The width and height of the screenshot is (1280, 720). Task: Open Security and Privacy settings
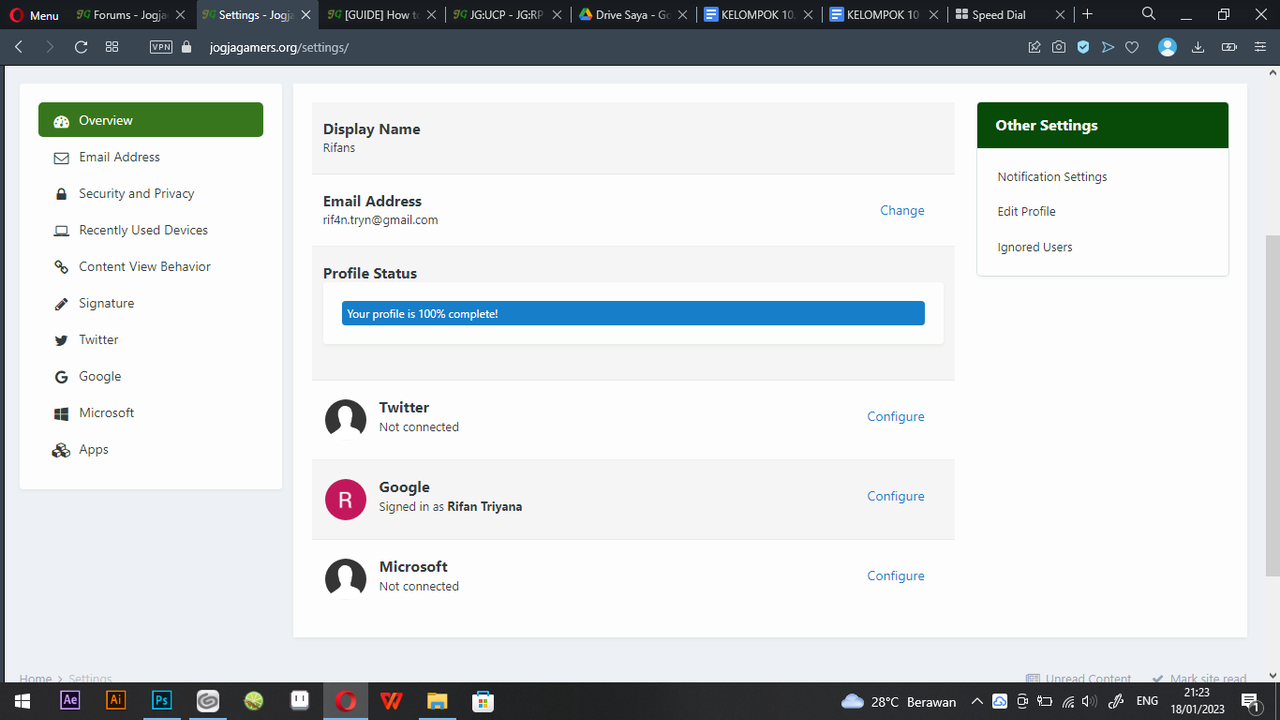[151, 193]
